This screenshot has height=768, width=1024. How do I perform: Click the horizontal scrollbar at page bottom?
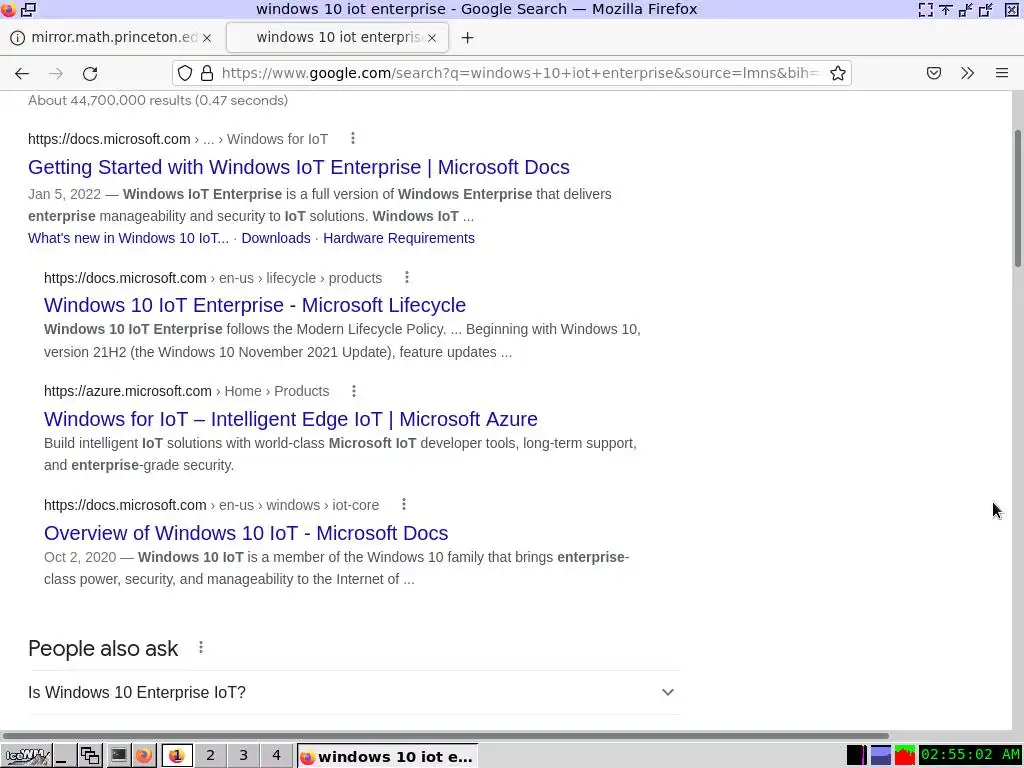coord(445,735)
